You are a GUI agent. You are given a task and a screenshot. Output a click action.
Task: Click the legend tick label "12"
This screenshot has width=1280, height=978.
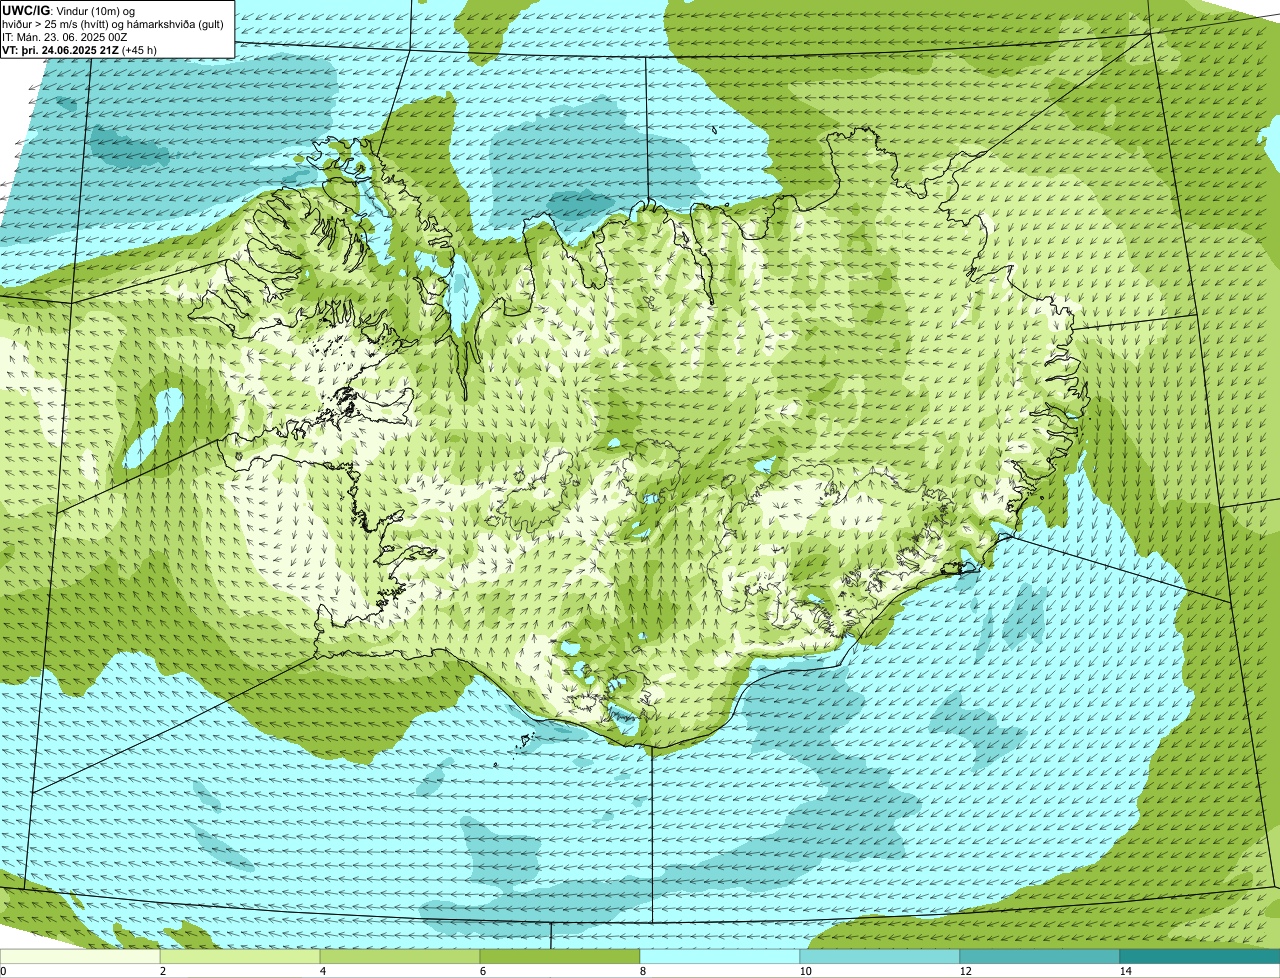coord(965,971)
